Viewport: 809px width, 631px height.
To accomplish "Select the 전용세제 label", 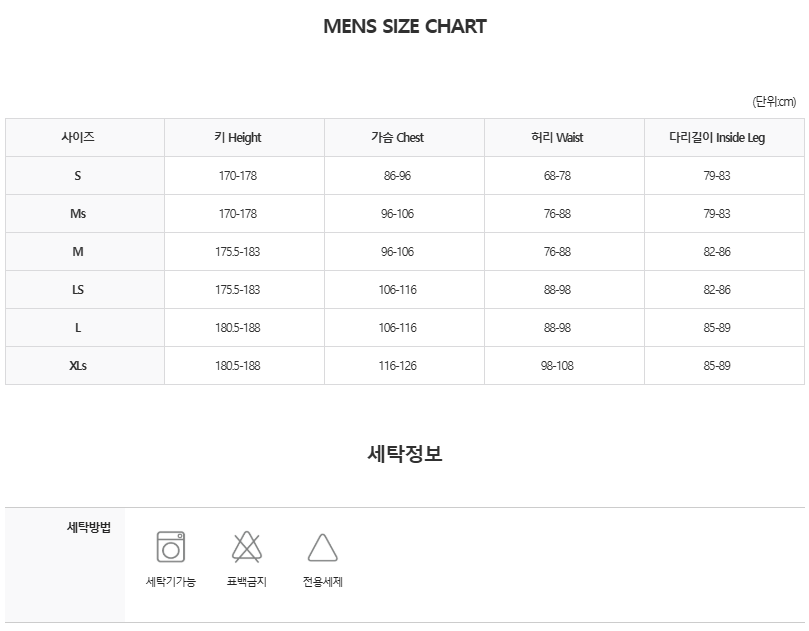I will pyautogui.click(x=322, y=581).
